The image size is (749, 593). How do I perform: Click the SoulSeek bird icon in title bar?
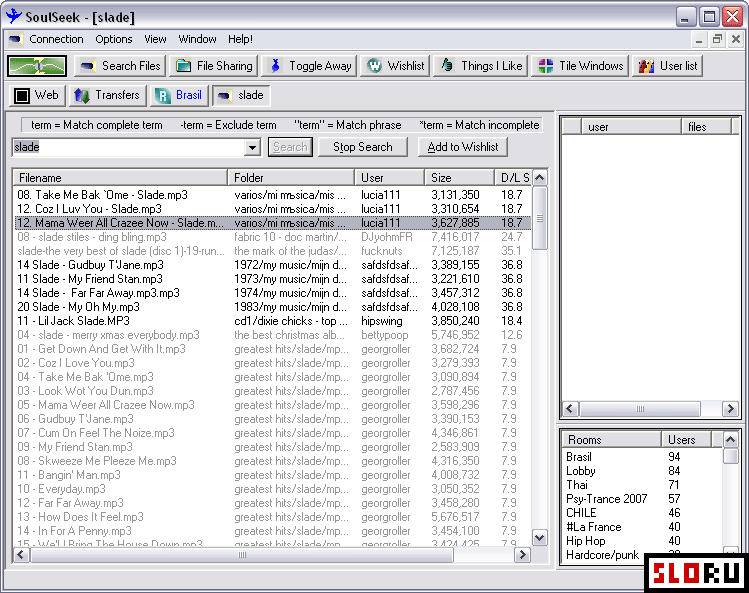pyautogui.click(x=14, y=16)
